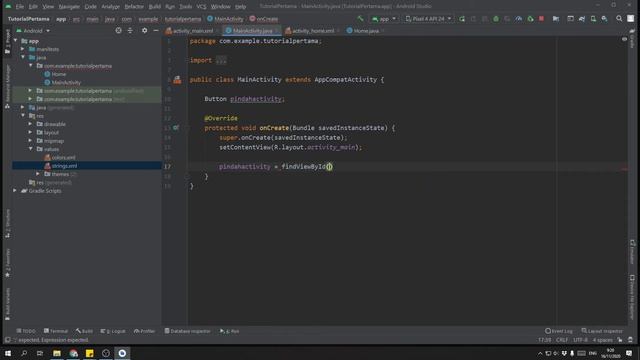
Task: Open Project panel gear settings
Action: pos(144,31)
